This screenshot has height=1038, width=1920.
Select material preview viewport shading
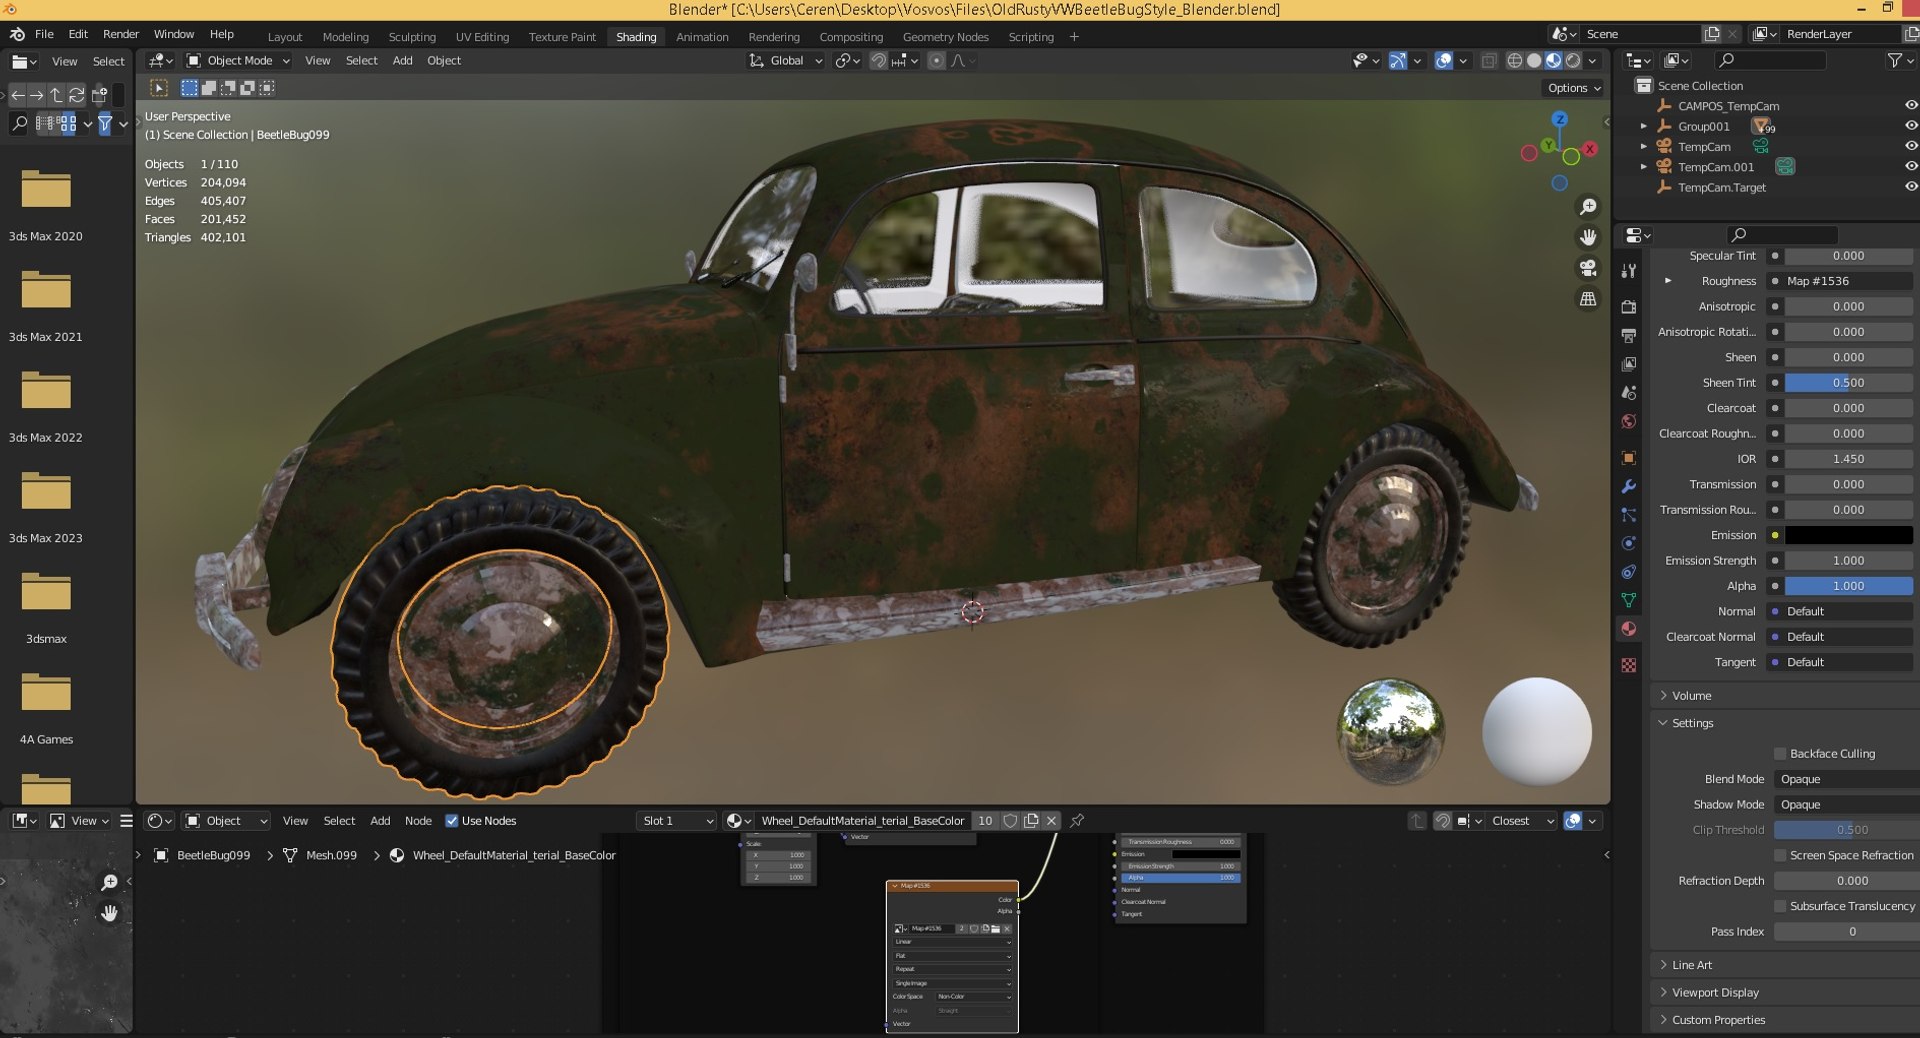1553,61
